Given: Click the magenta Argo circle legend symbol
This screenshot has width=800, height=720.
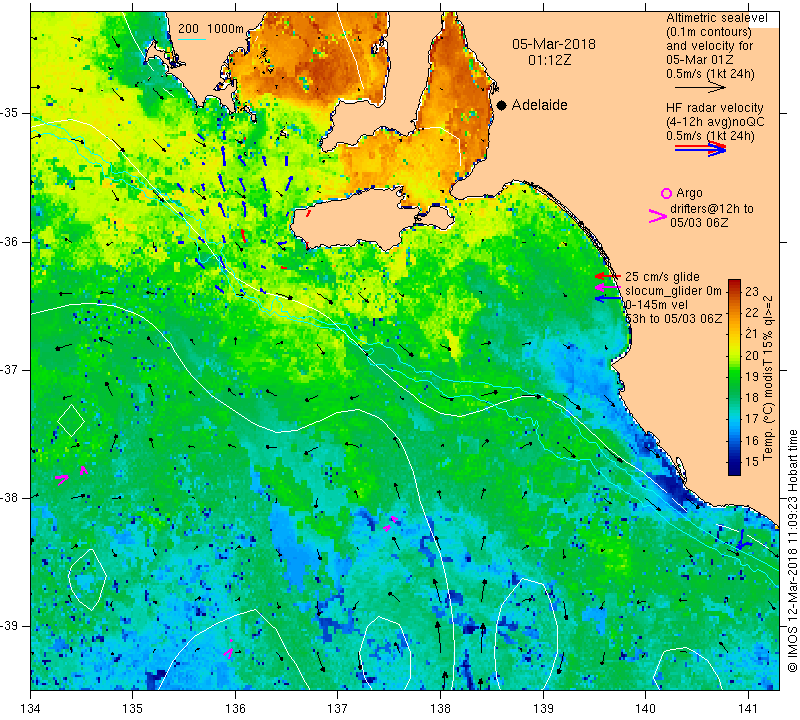Looking at the screenshot, I should tap(666, 193).
